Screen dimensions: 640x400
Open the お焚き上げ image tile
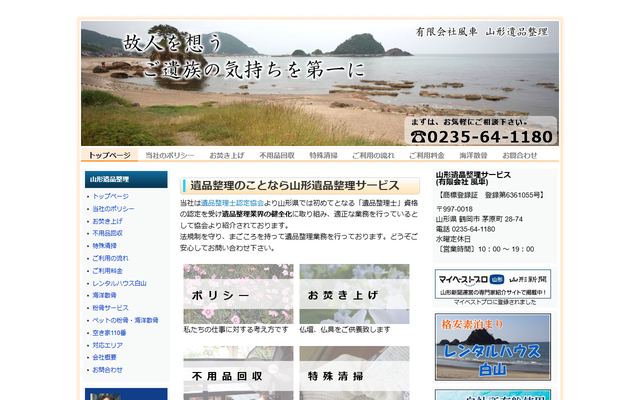click(x=354, y=294)
